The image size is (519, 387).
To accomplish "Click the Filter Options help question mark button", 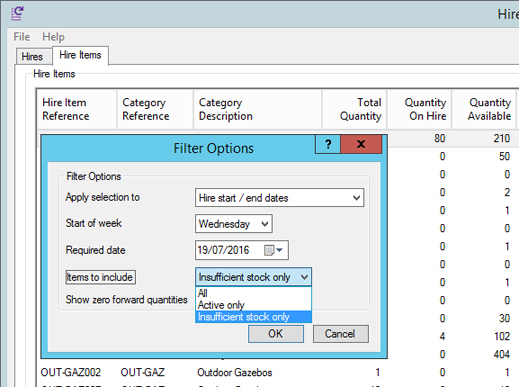I will [x=328, y=144].
